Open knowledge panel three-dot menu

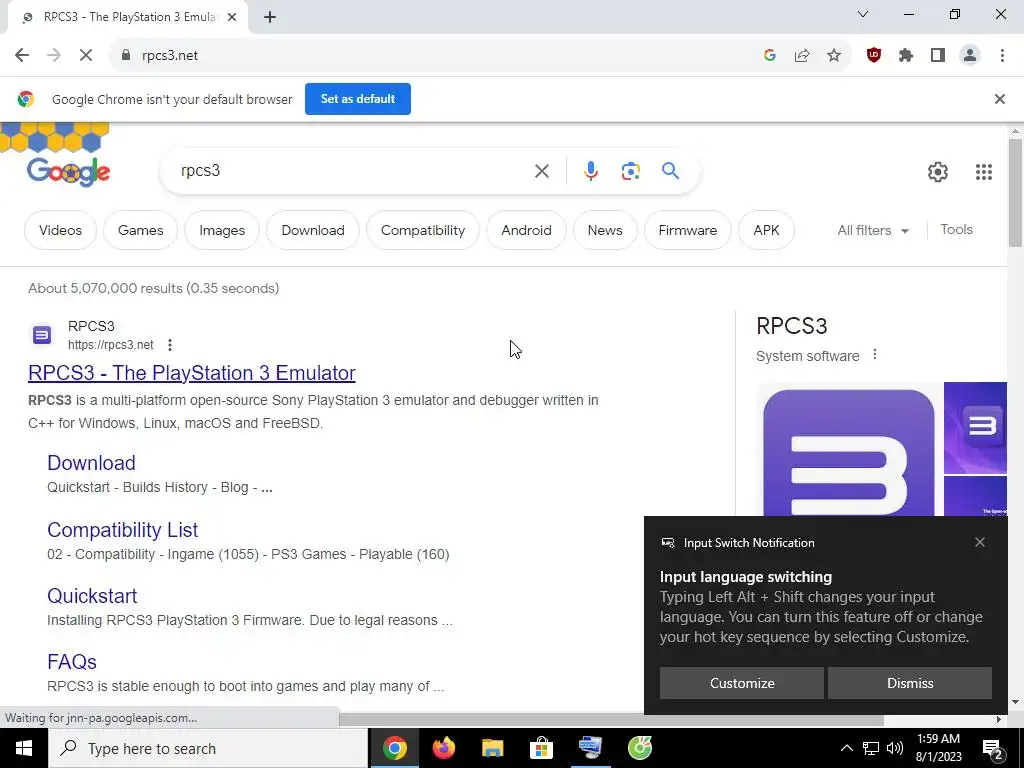point(874,355)
